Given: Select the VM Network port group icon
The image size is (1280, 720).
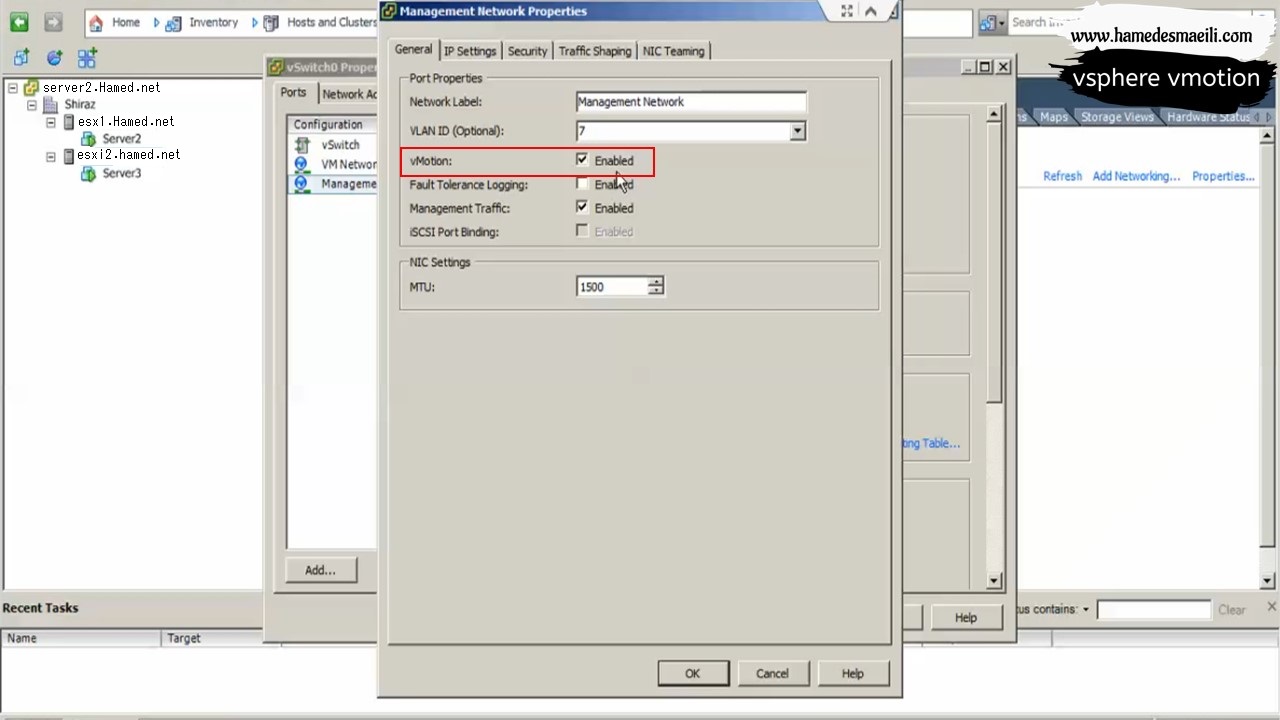Looking at the screenshot, I should [x=301, y=164].
